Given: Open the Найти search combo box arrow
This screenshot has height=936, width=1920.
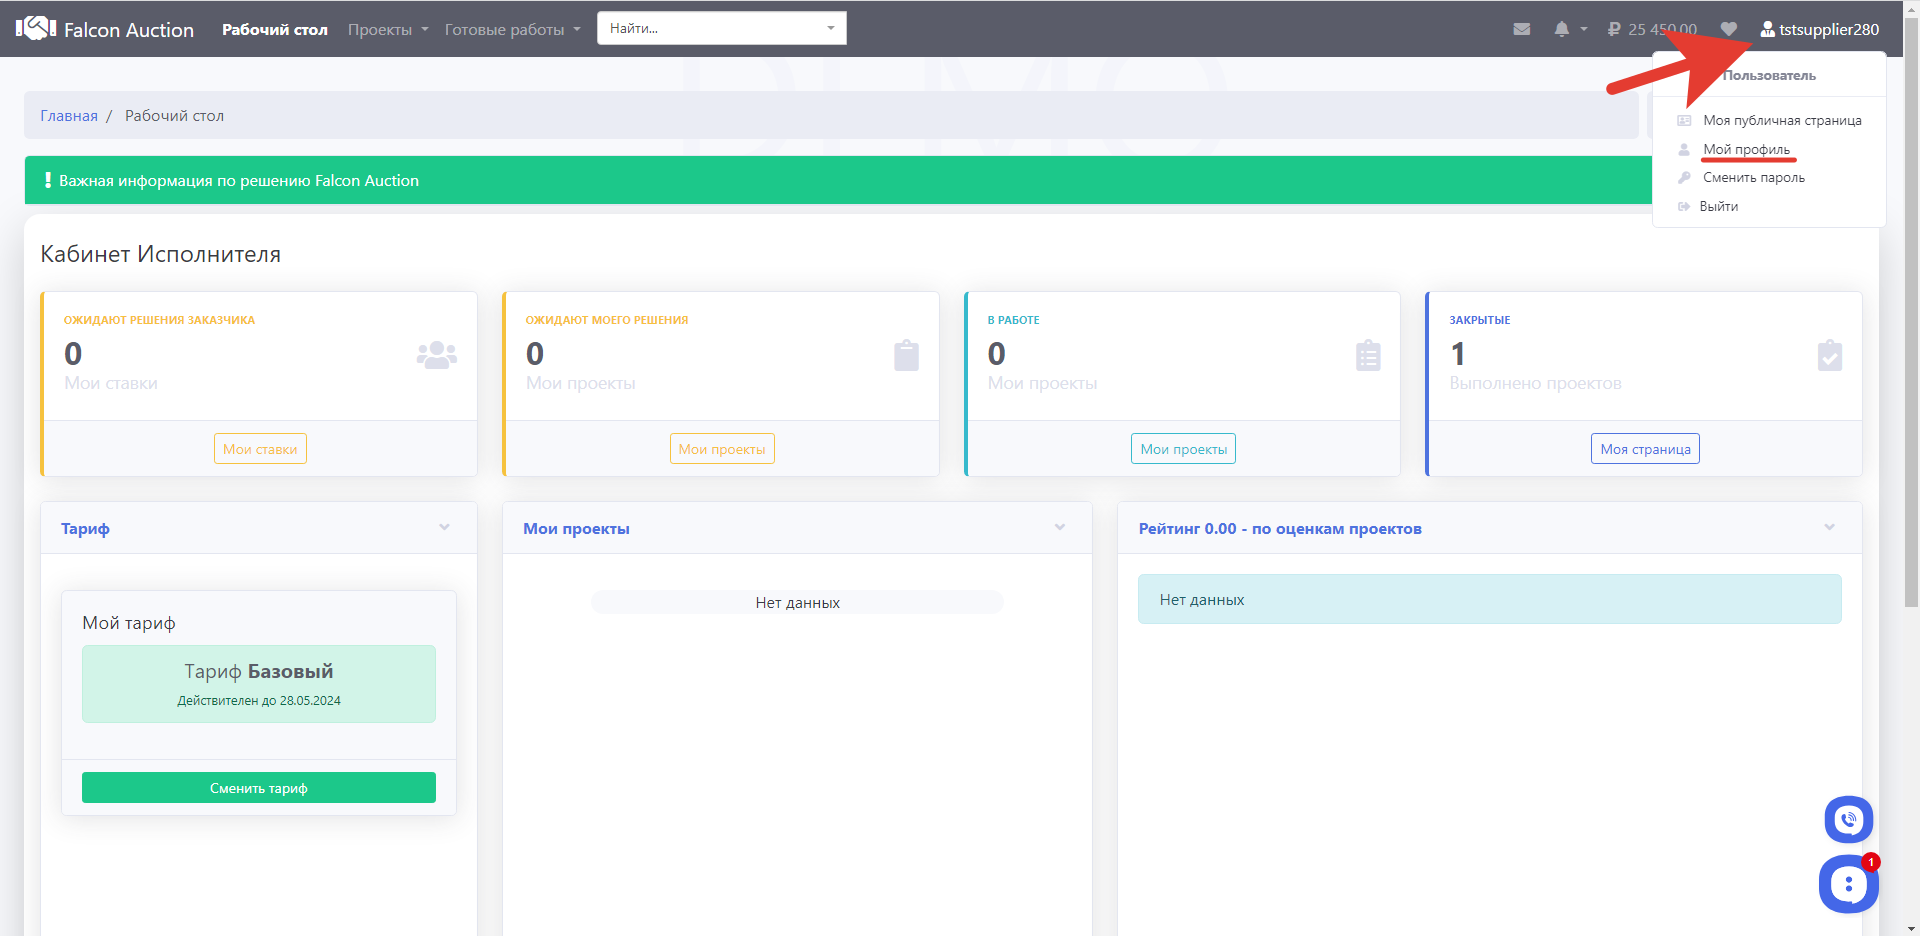Looking at the screenshot, I should click(x=830, y=28).
